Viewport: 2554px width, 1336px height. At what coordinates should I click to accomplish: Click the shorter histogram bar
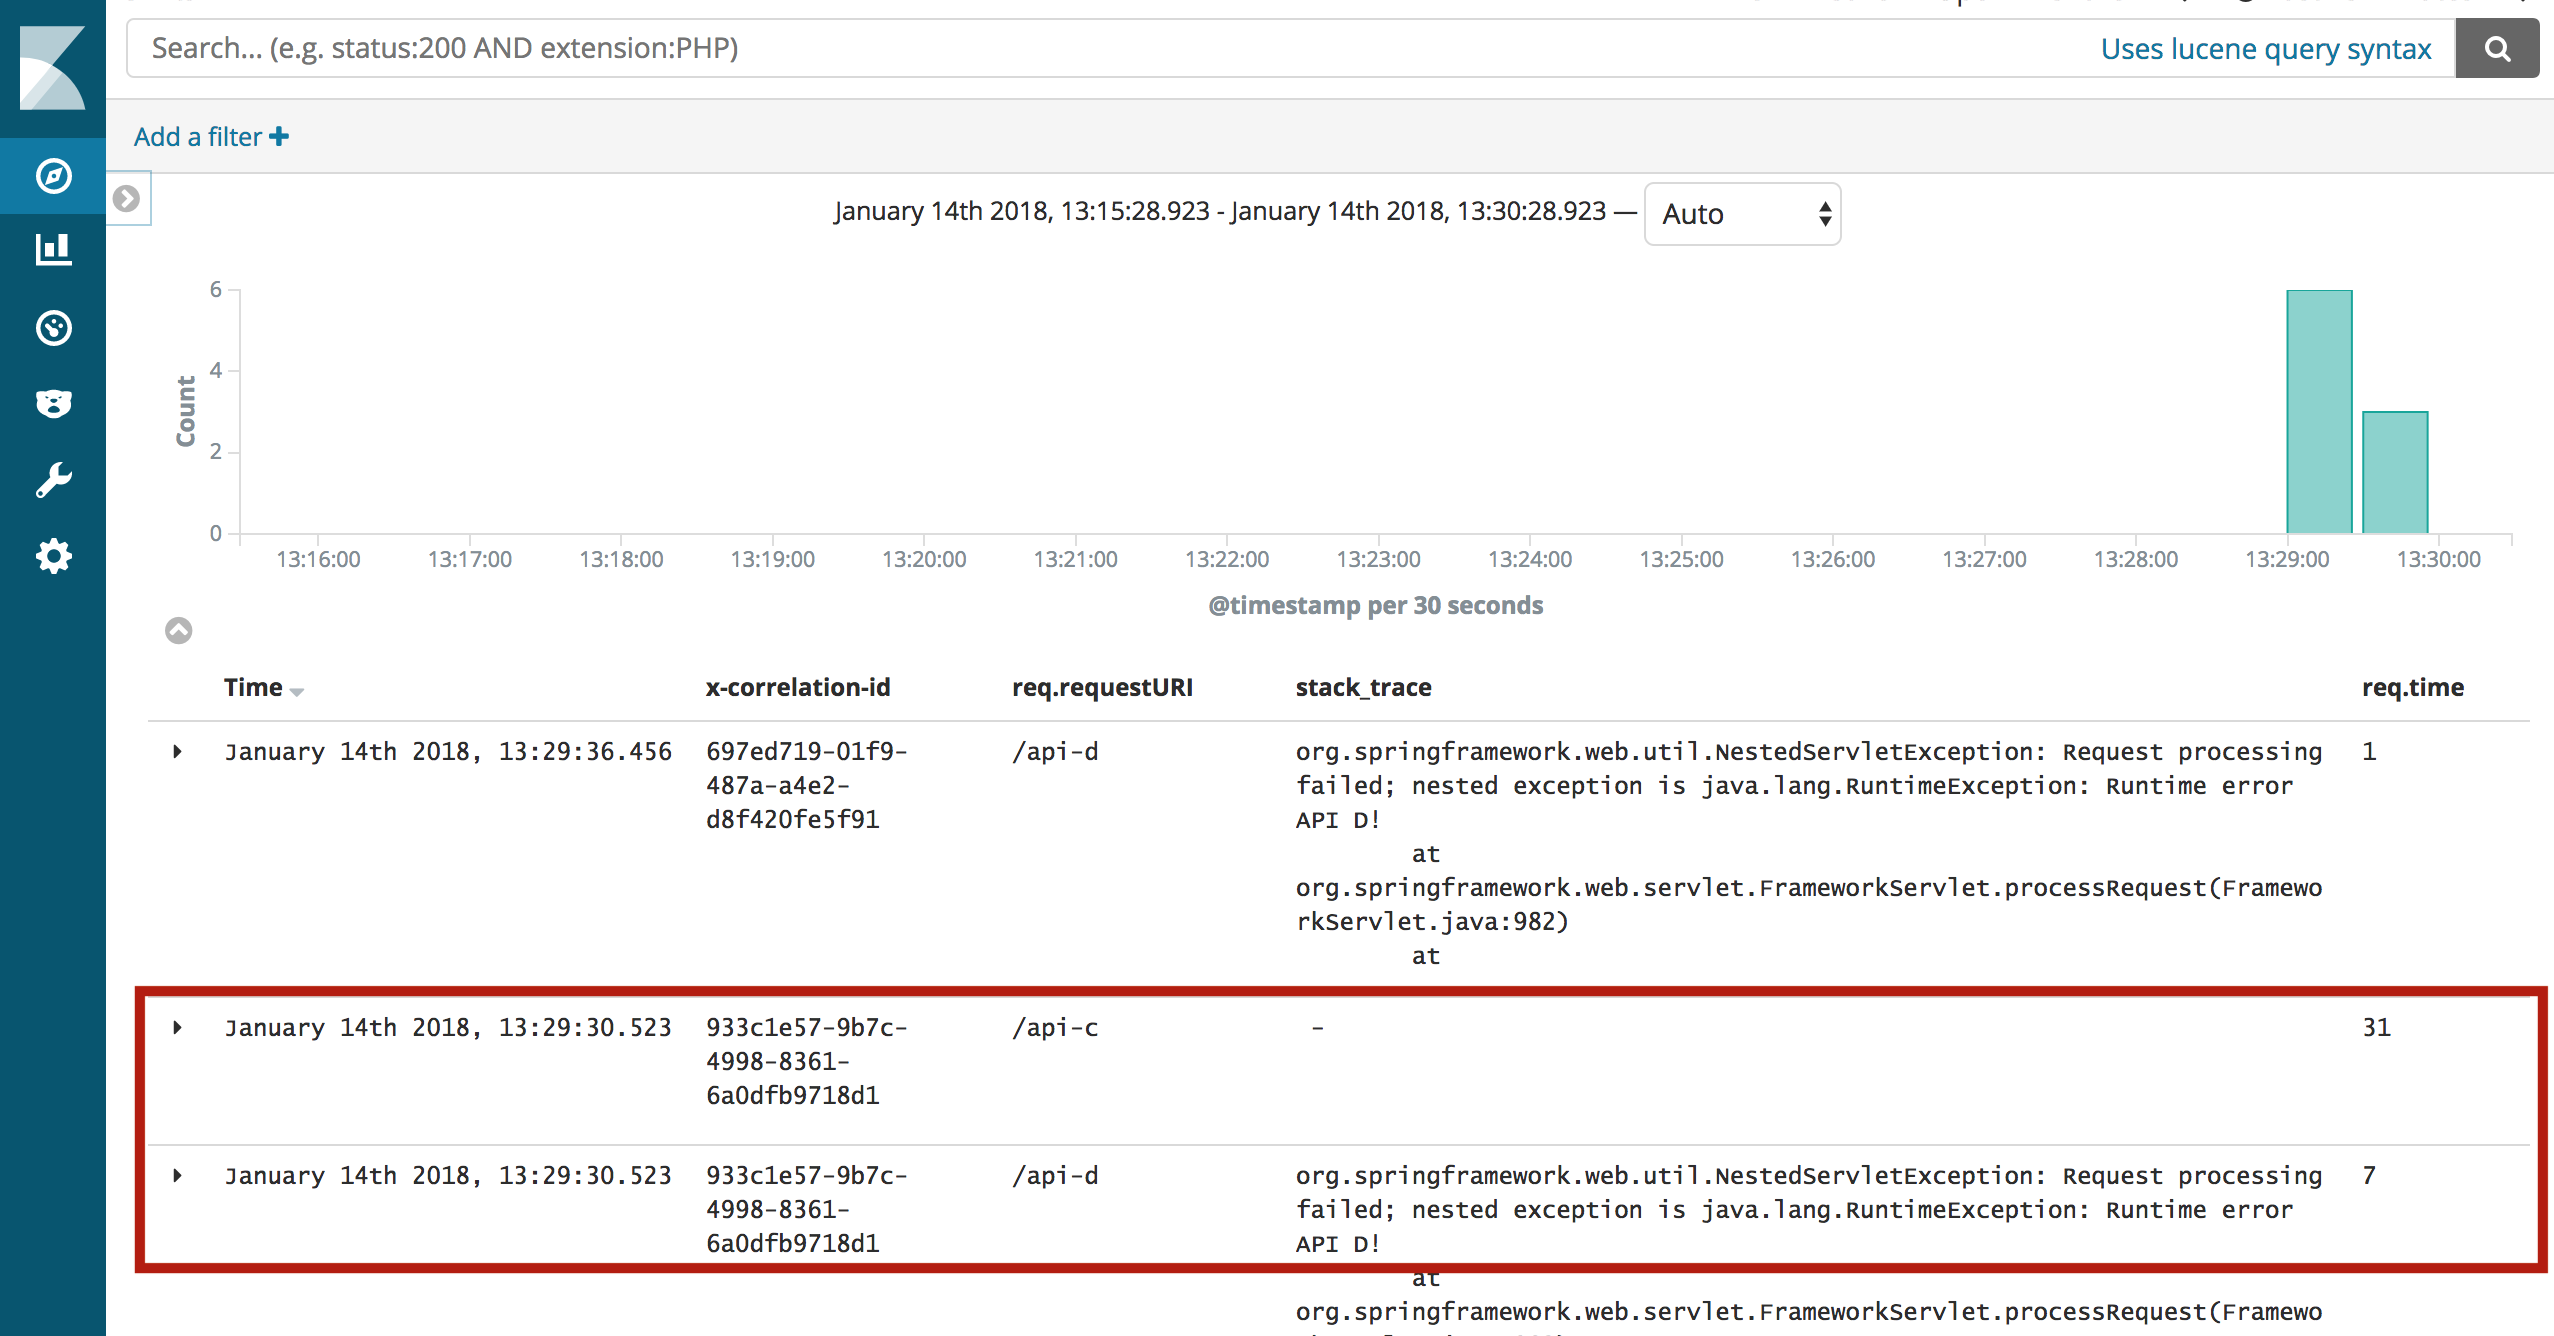pos(2394,472)
